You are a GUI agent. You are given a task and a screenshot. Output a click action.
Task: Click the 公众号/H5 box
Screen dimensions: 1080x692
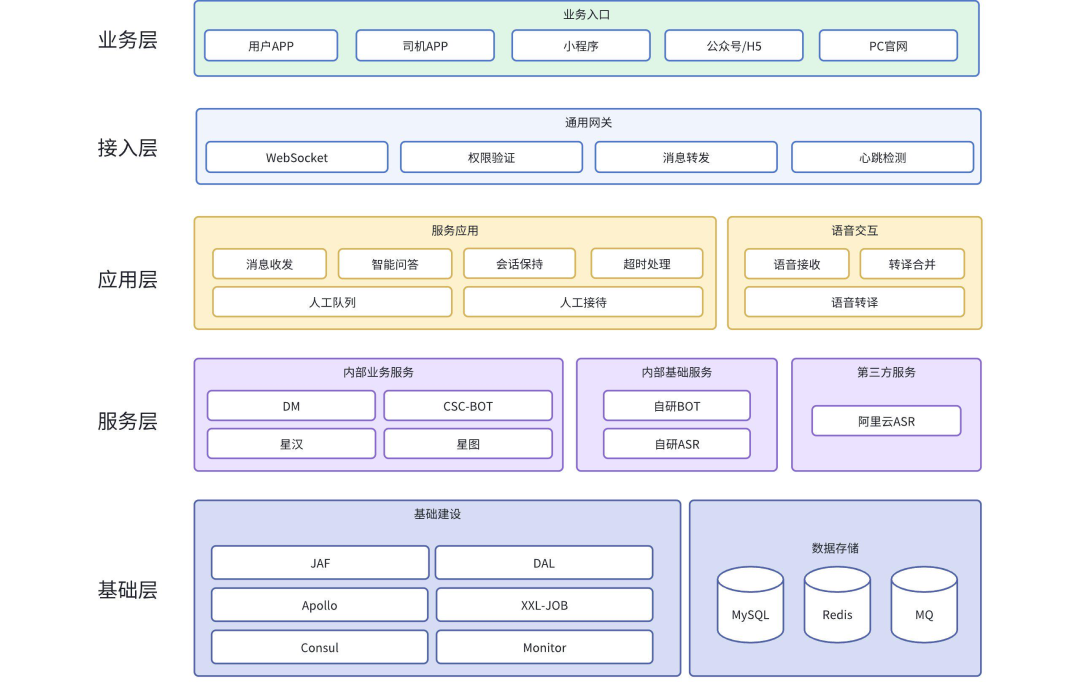coord(734,45)
